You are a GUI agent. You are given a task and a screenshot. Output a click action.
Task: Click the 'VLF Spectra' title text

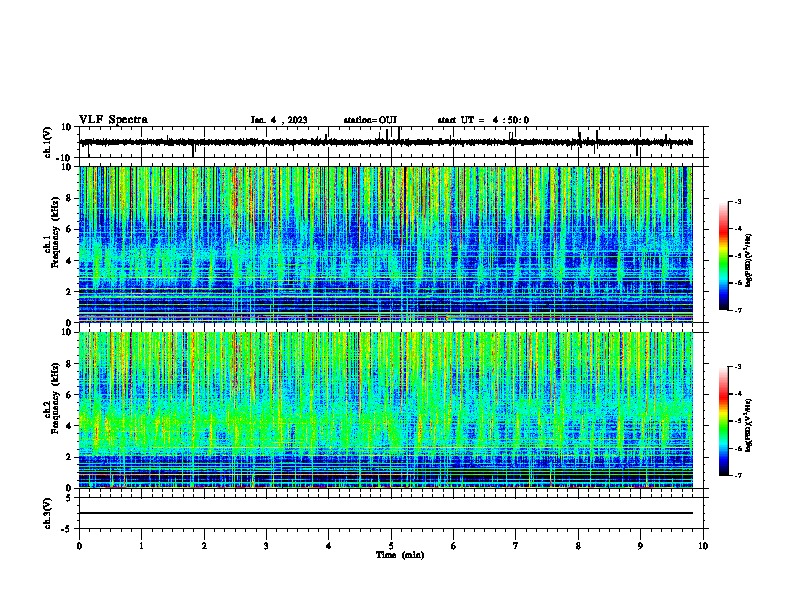point(113,120)
